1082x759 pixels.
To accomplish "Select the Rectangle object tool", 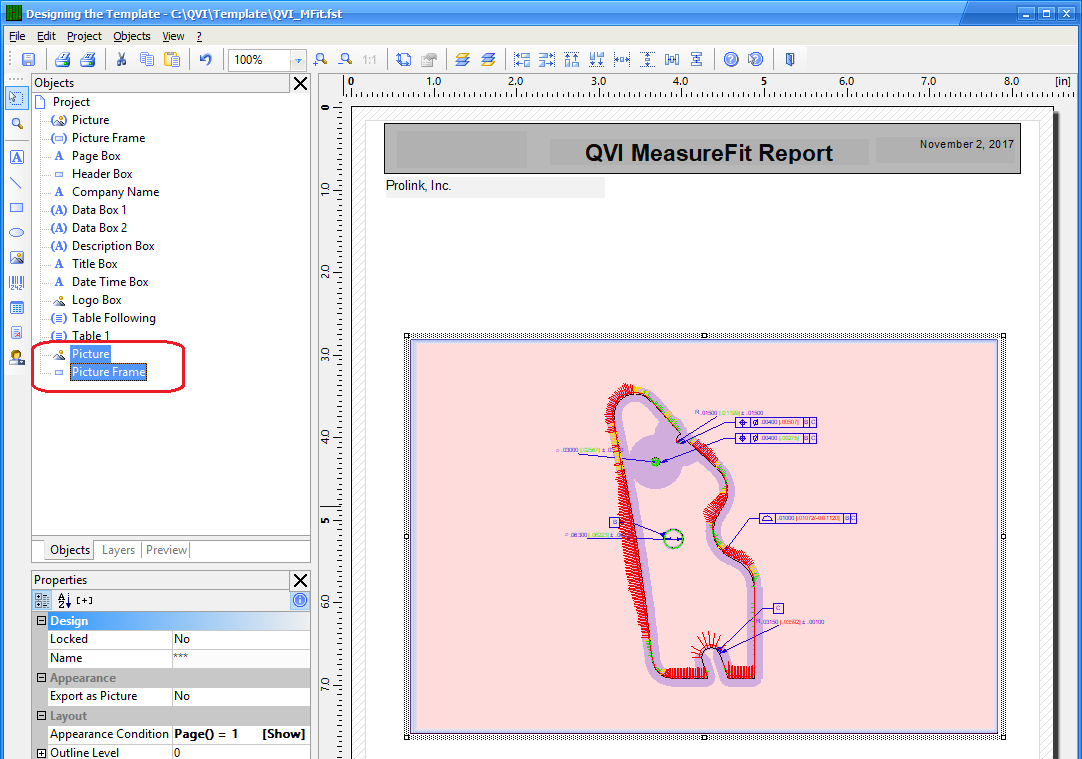I will pyautogui.click(x=17, y=208).
